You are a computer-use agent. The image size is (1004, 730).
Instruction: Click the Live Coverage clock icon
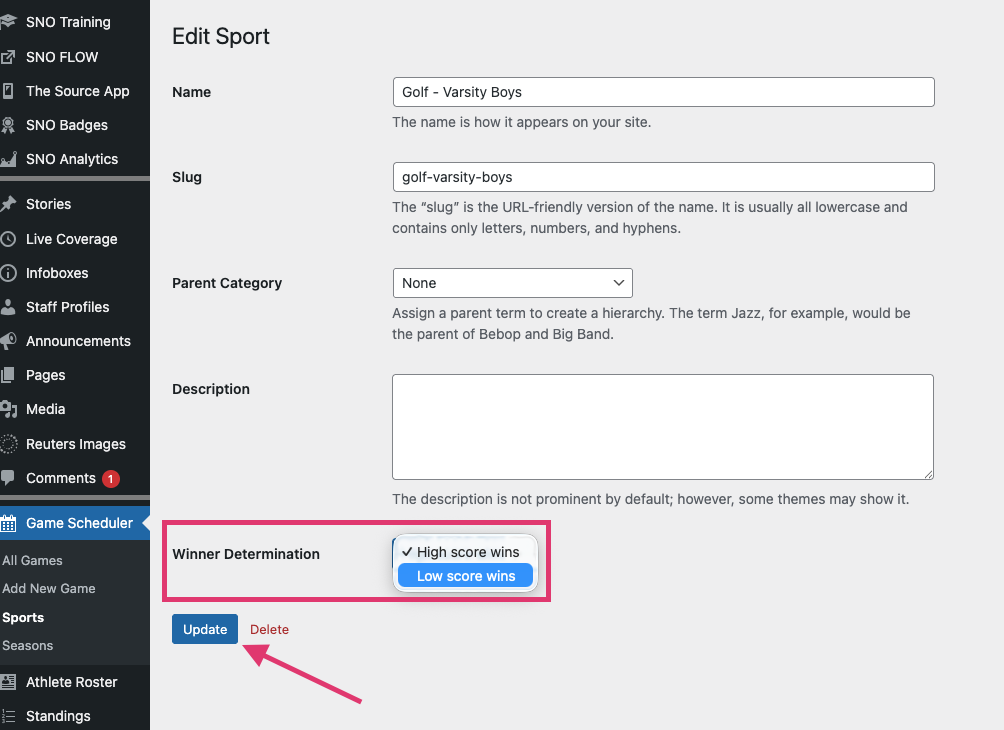coord(8,239)
